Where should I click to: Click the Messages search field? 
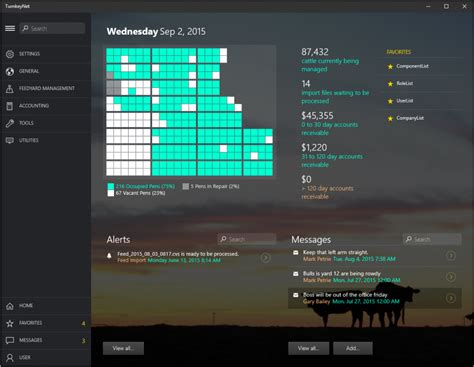[x=432, y=239]
